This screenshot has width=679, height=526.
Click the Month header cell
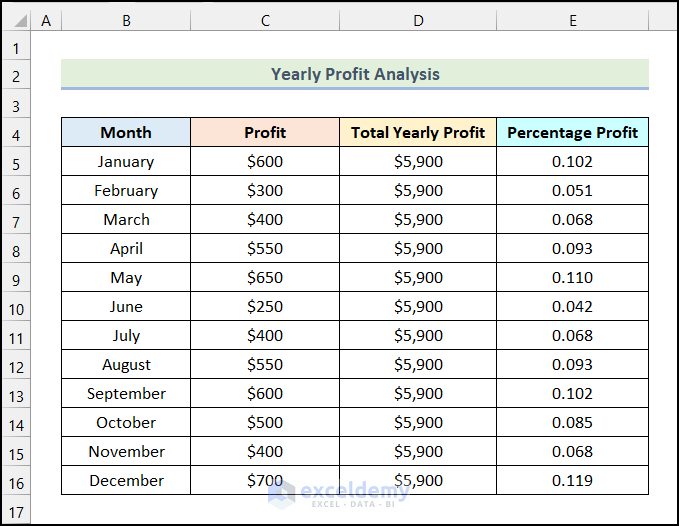[126, 132]
